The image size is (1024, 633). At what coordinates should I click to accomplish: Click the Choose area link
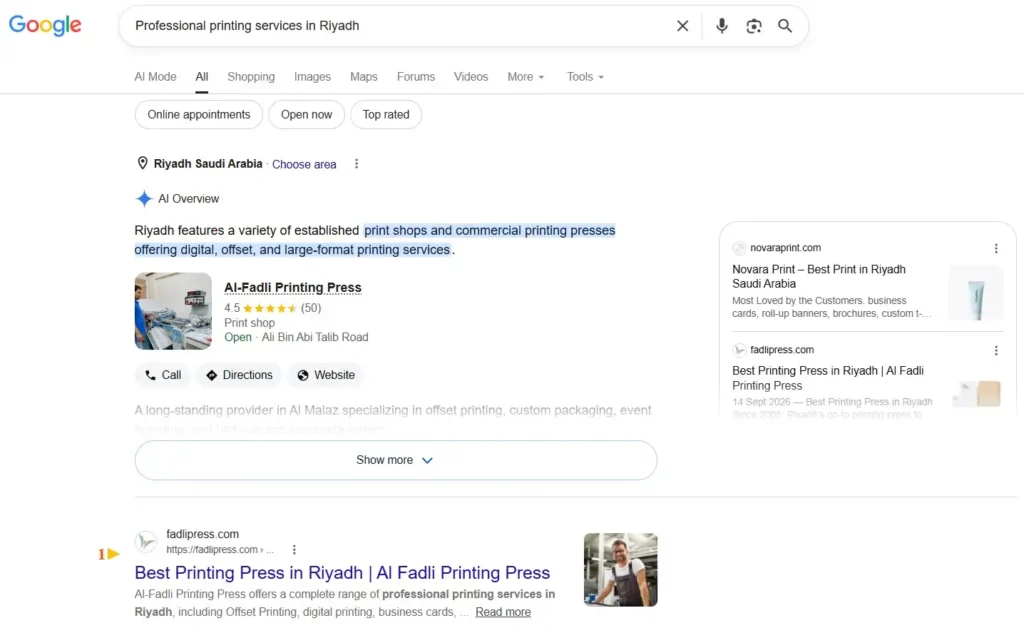[304, 164]
